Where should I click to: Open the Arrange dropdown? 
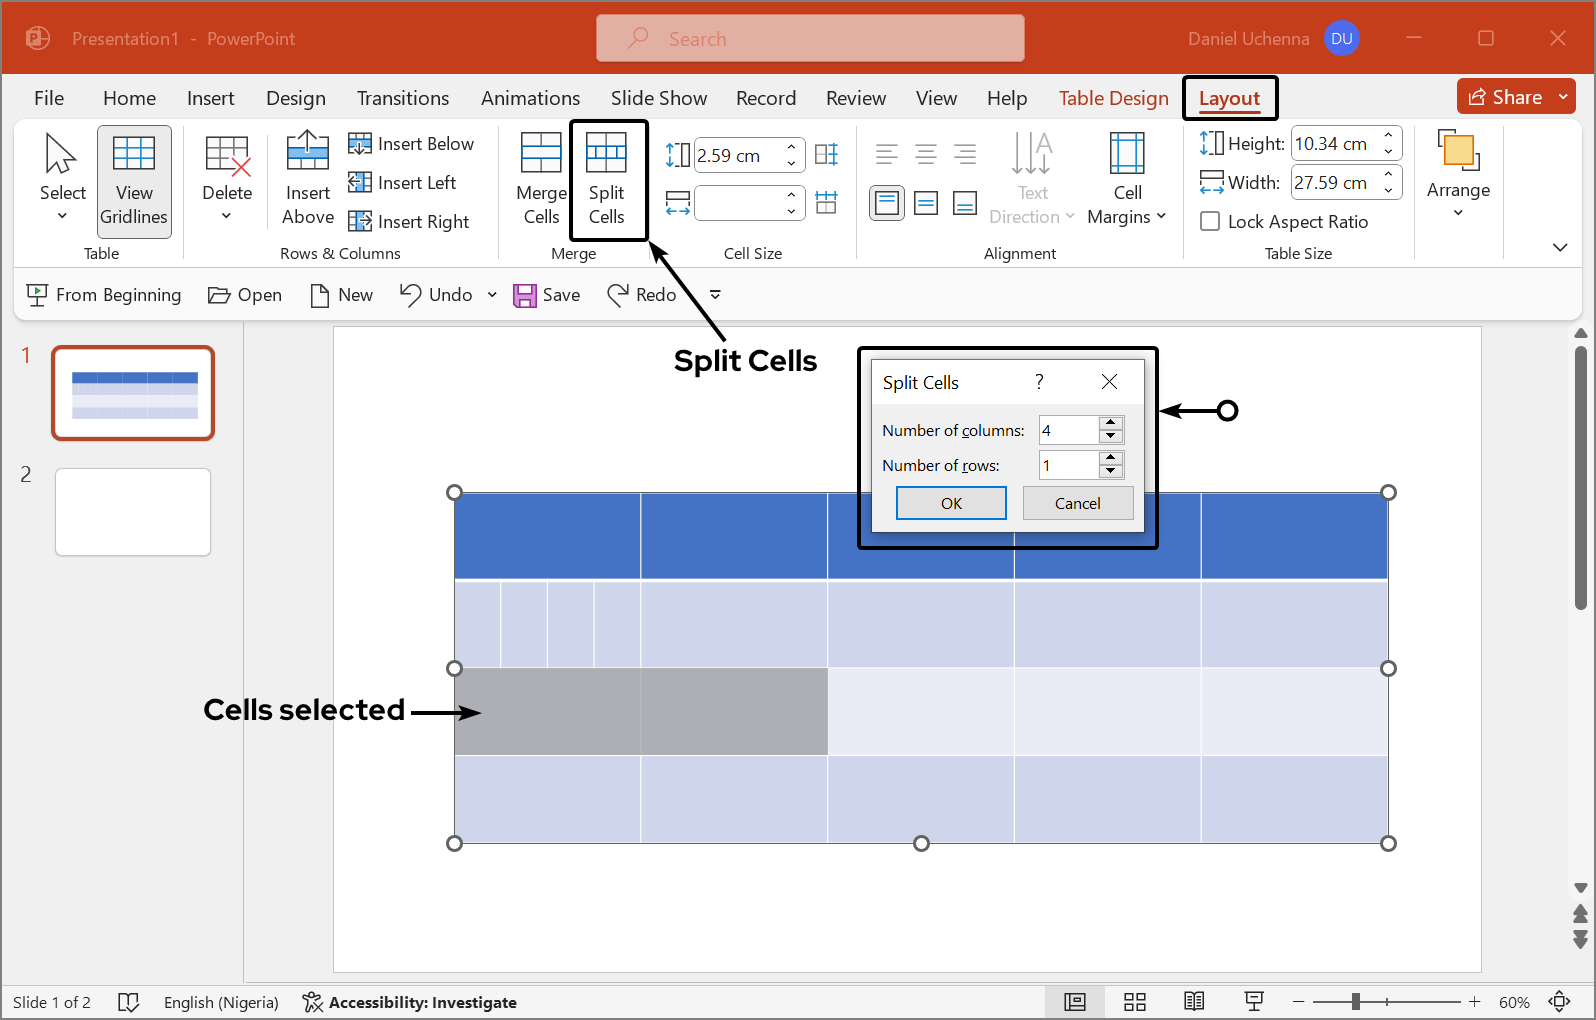tap(1458, 175)
